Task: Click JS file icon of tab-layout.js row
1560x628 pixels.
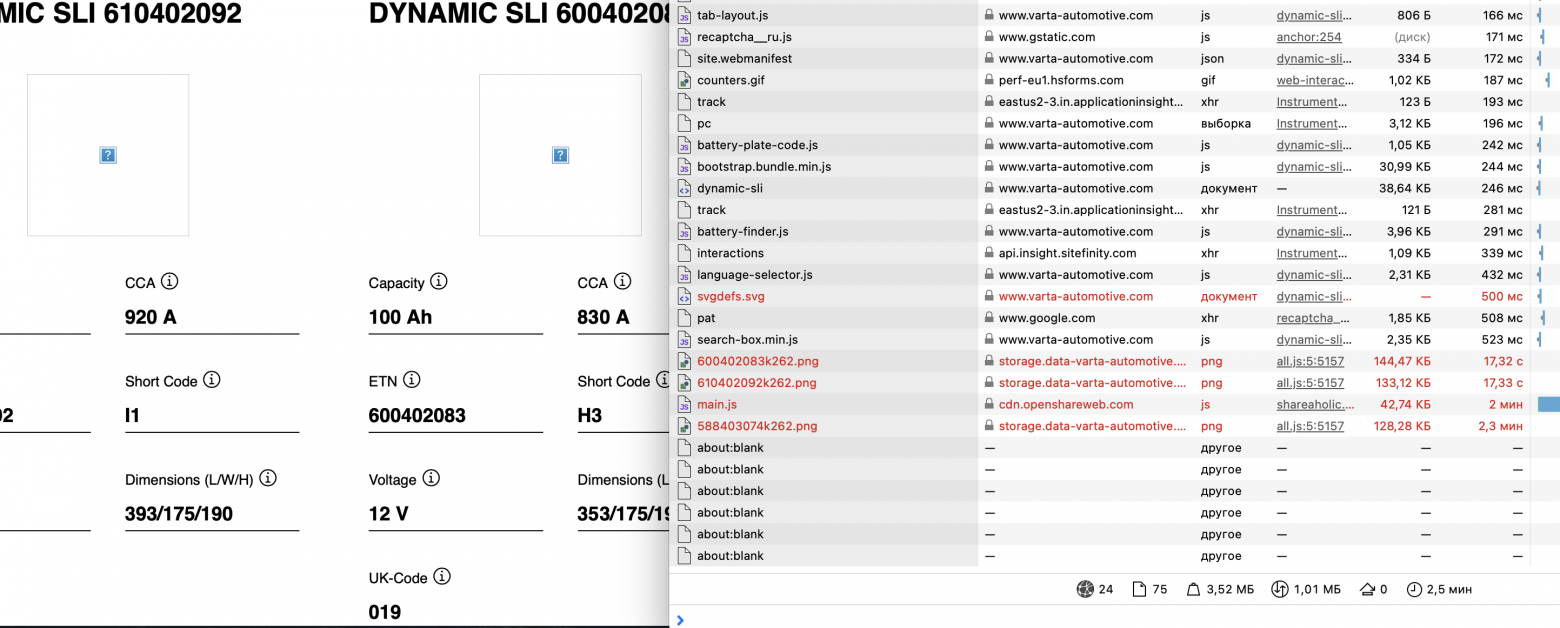Action: [x=684, y=15]
